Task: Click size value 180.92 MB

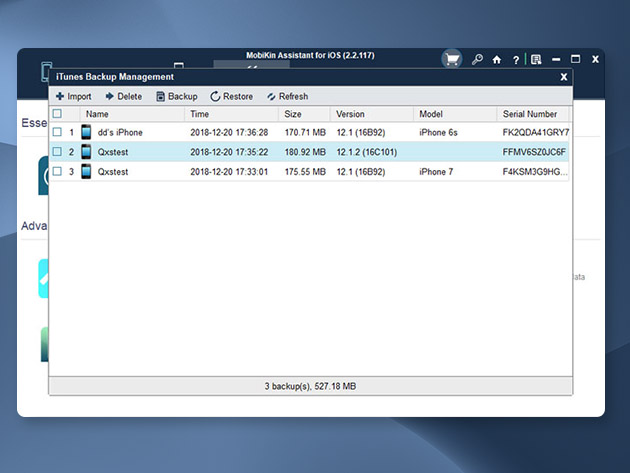Action: (x=305, y=152)
